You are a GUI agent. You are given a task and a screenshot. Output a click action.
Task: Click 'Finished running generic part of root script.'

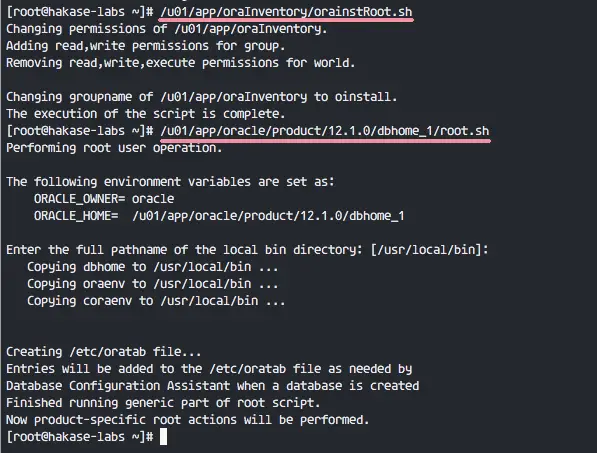[163, 403]
